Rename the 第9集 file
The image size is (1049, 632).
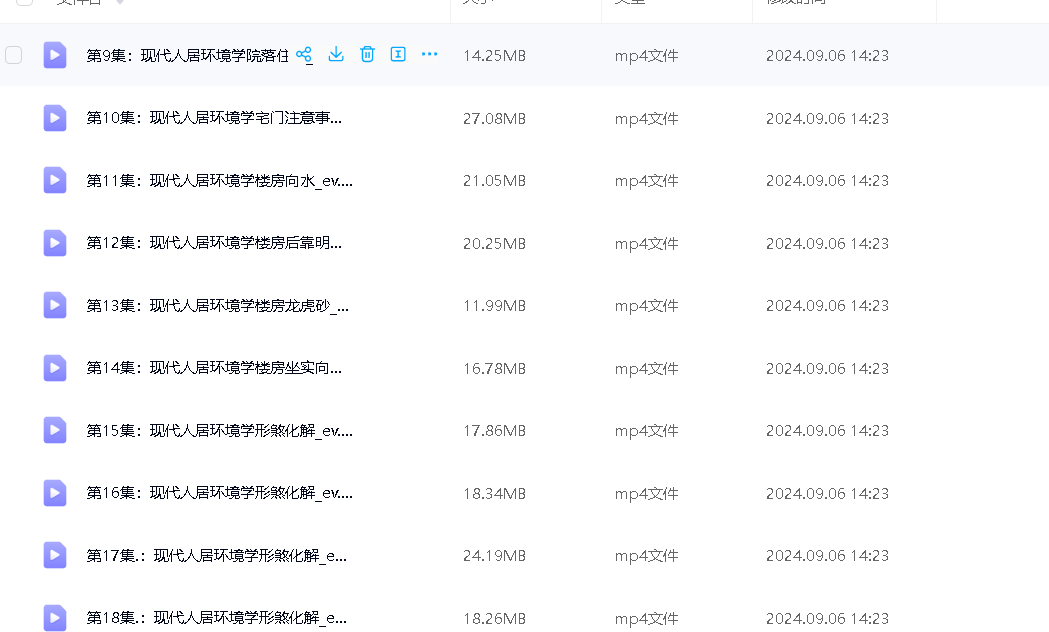click(x=398, y=54)
